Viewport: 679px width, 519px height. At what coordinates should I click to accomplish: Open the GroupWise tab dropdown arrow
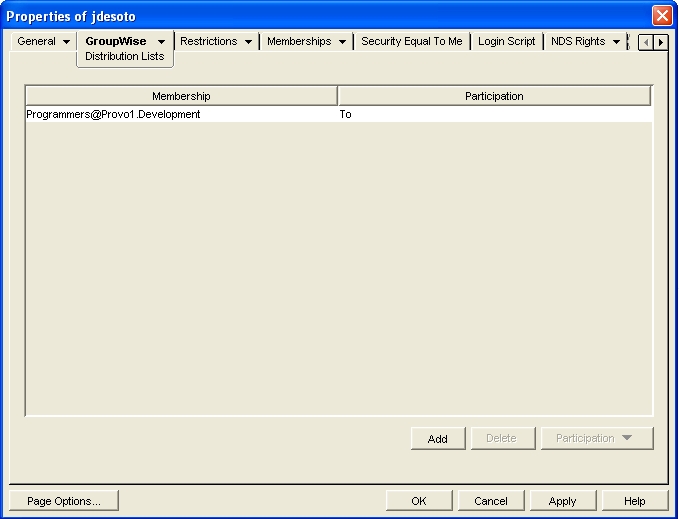161,42
